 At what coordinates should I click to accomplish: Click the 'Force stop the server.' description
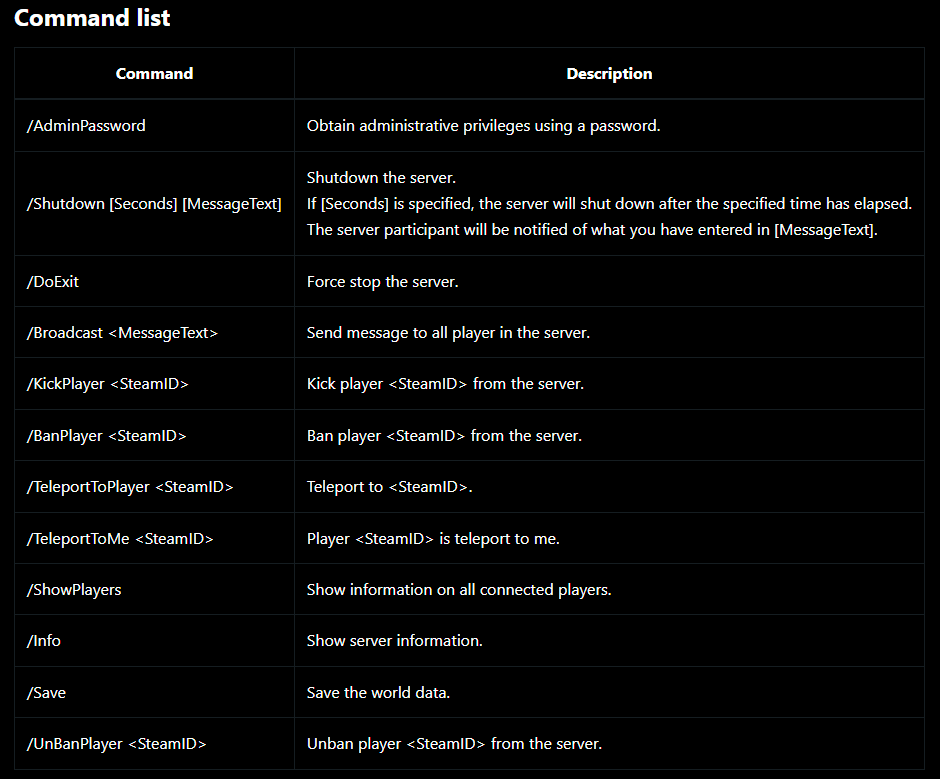click(x=382, y=282)
